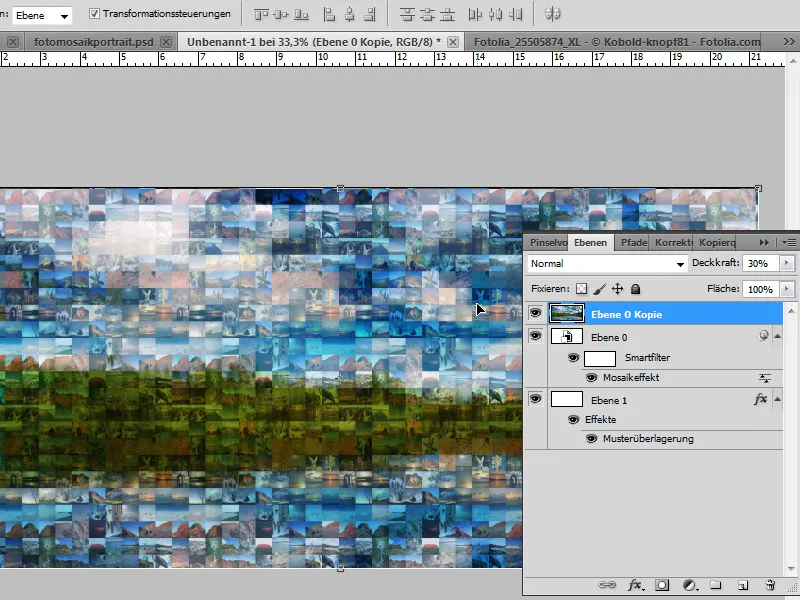Expand hidden panel tabs arrows
800x600 pixels.
[x=764, y=243]
